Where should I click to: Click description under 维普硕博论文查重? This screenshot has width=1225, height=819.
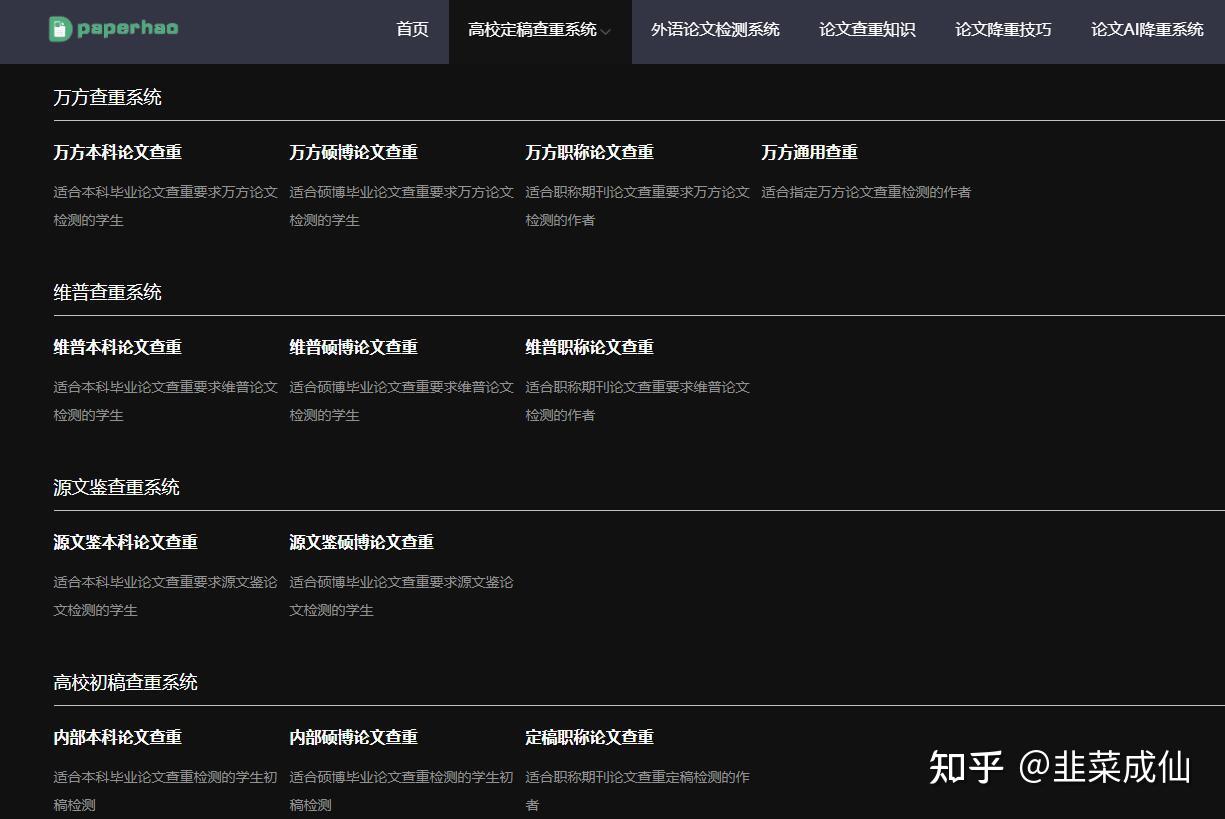coord(402,401)
